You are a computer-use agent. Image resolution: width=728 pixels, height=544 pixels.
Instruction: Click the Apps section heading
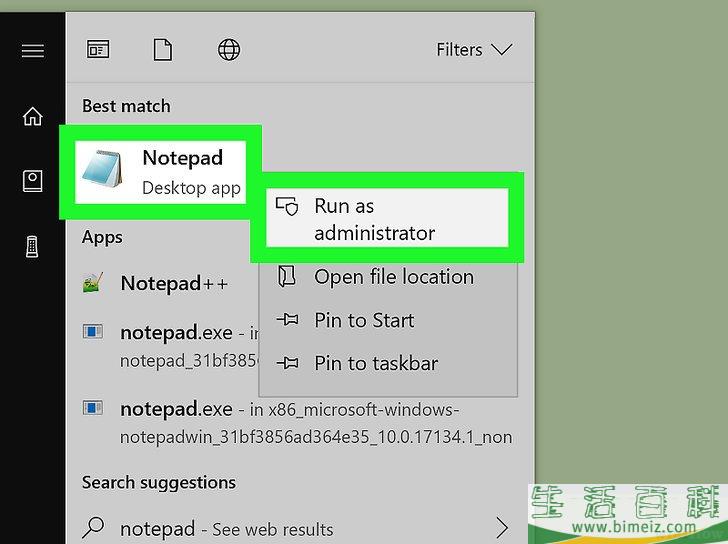(102, 237)
